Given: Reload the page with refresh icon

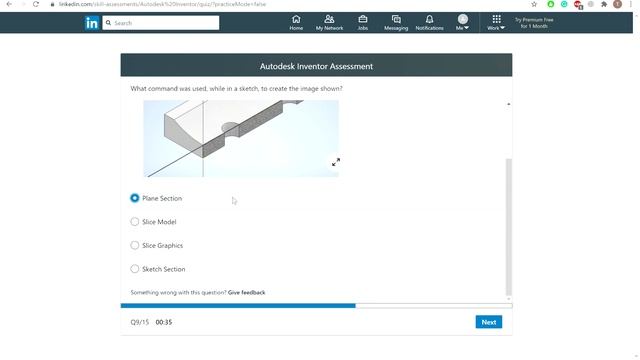Looking at the screenshot, I should tap(36, 4).
